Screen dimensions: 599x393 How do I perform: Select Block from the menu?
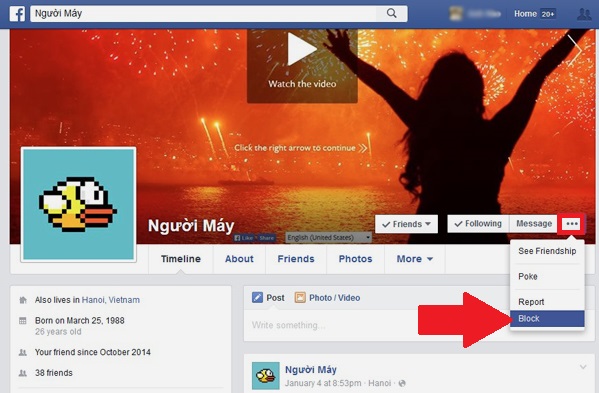(547, 319)
